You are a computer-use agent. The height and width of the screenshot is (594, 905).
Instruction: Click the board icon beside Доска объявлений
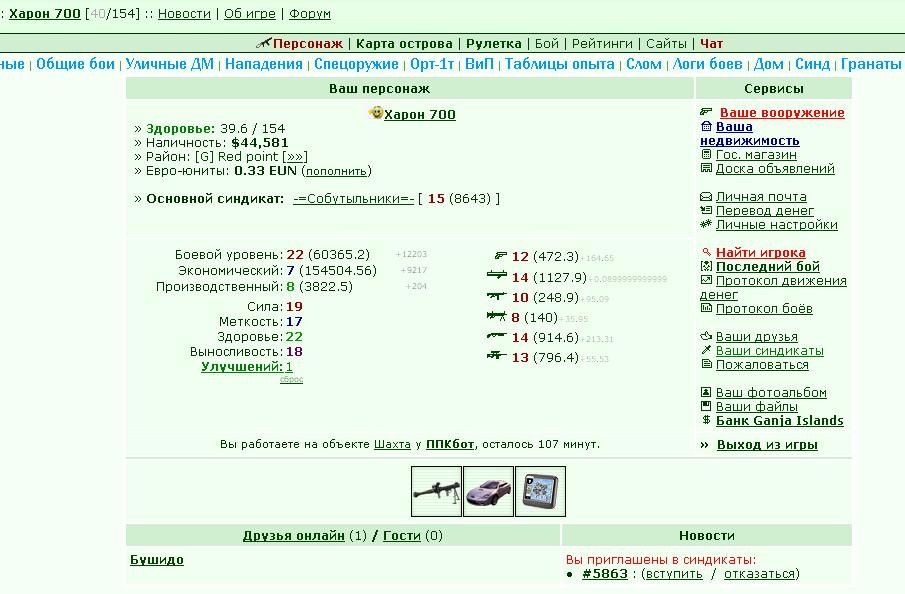click(x=706, y=168)
